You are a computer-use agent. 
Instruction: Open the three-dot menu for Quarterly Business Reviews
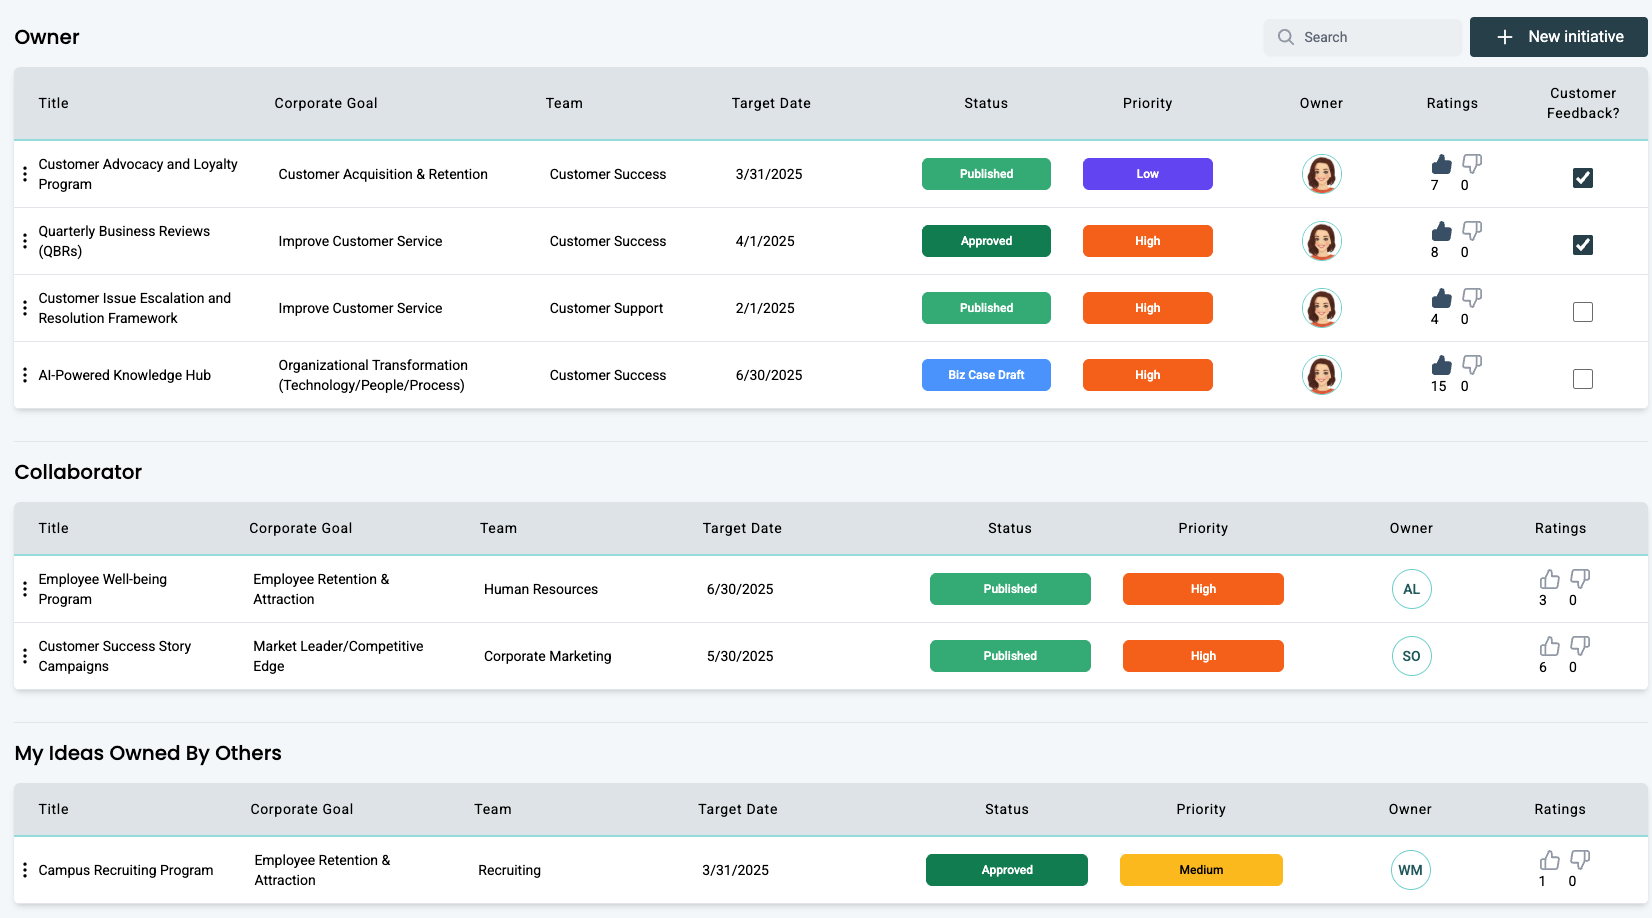[x=25, y=241]
